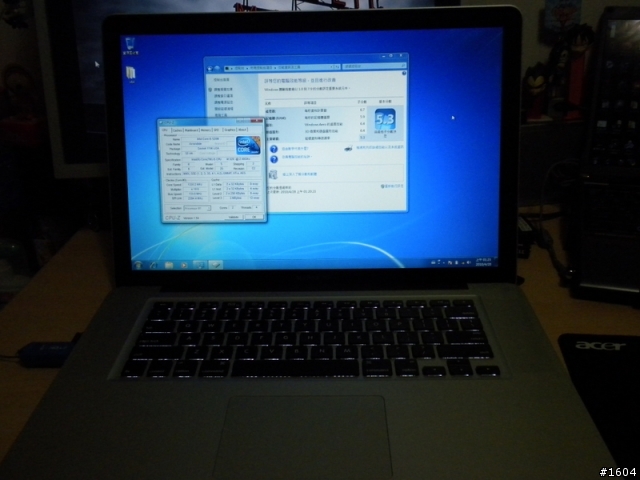Select the hard disk subscore 5.3
The height and width of the screenshot is (480, 640).
click(x=362, y=138)
